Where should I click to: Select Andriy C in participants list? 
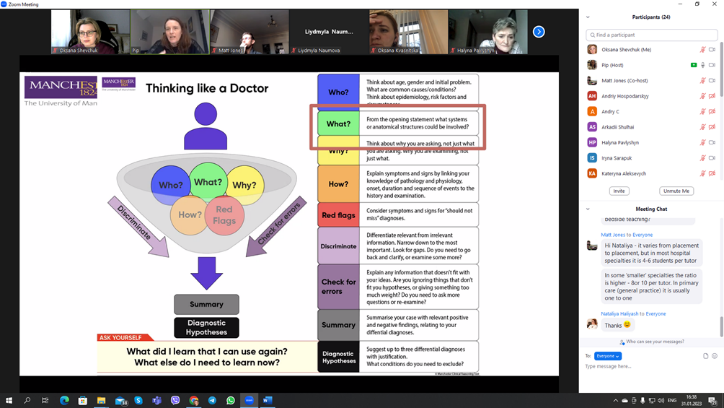pos(610,112)
